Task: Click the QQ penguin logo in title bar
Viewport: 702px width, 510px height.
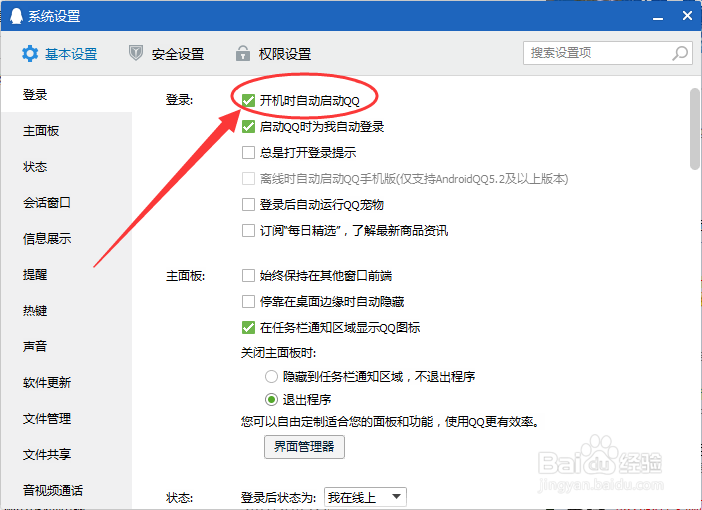Action: click(16, 16)
